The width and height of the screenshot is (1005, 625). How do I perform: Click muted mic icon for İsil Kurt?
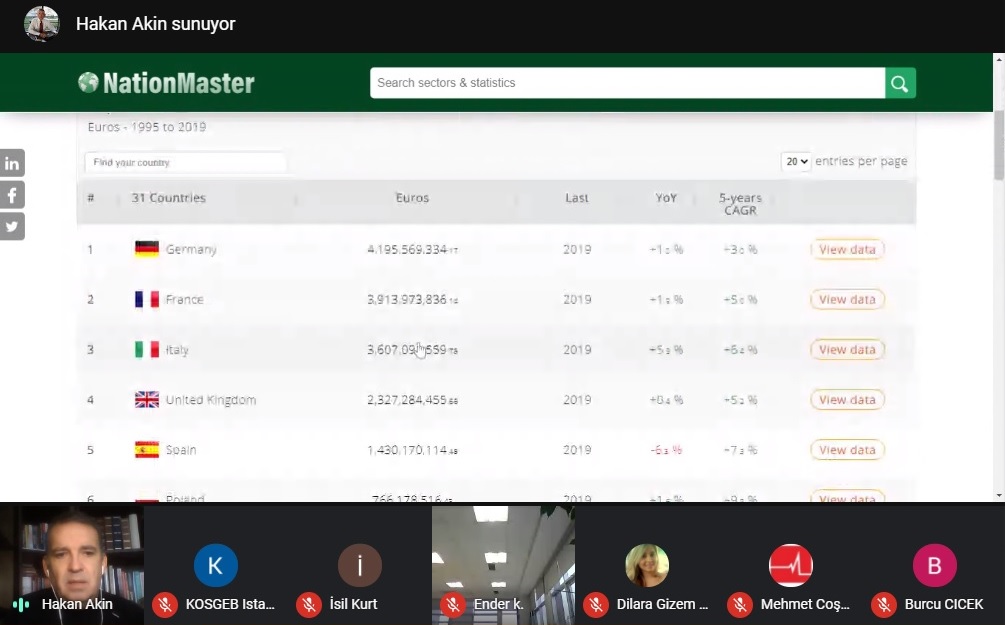308,604
